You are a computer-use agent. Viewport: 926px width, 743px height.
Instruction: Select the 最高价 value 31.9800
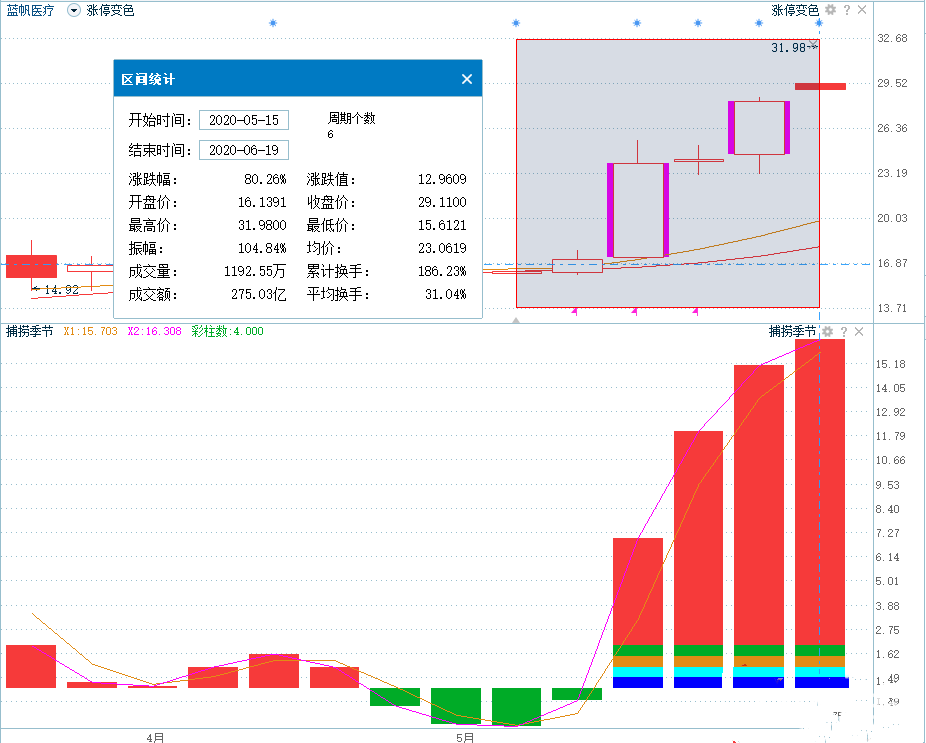(x=262, y=225)
